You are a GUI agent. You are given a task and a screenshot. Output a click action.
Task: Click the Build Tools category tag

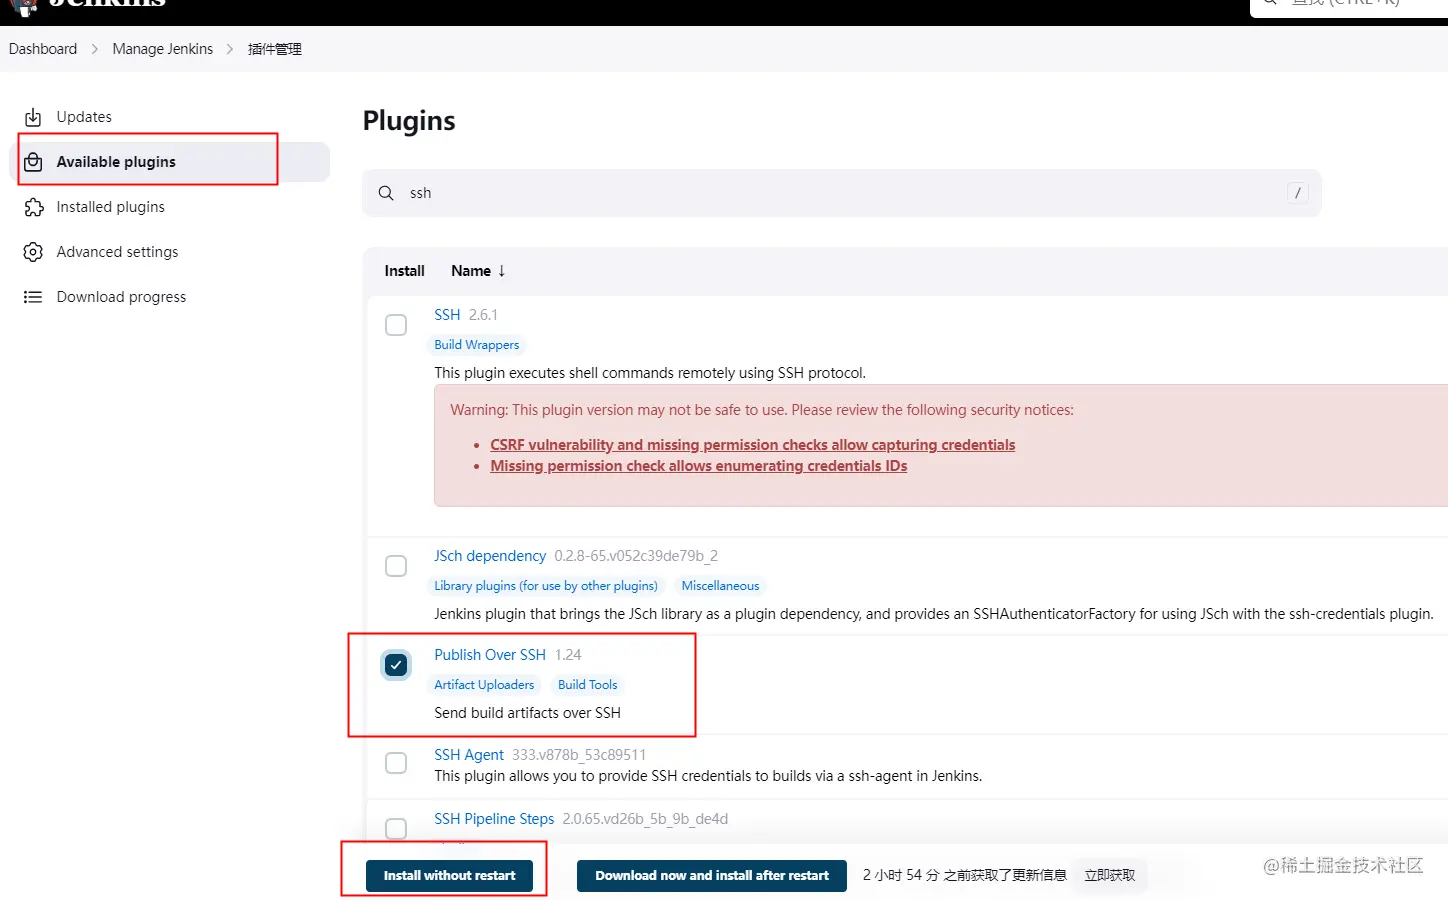(x=588, y=685)
